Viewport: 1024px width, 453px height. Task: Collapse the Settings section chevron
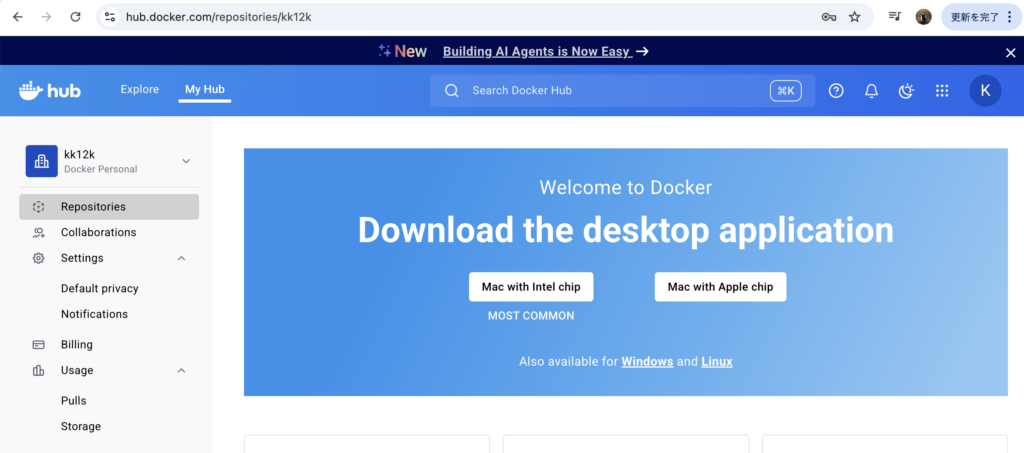(x=182, y=258)
